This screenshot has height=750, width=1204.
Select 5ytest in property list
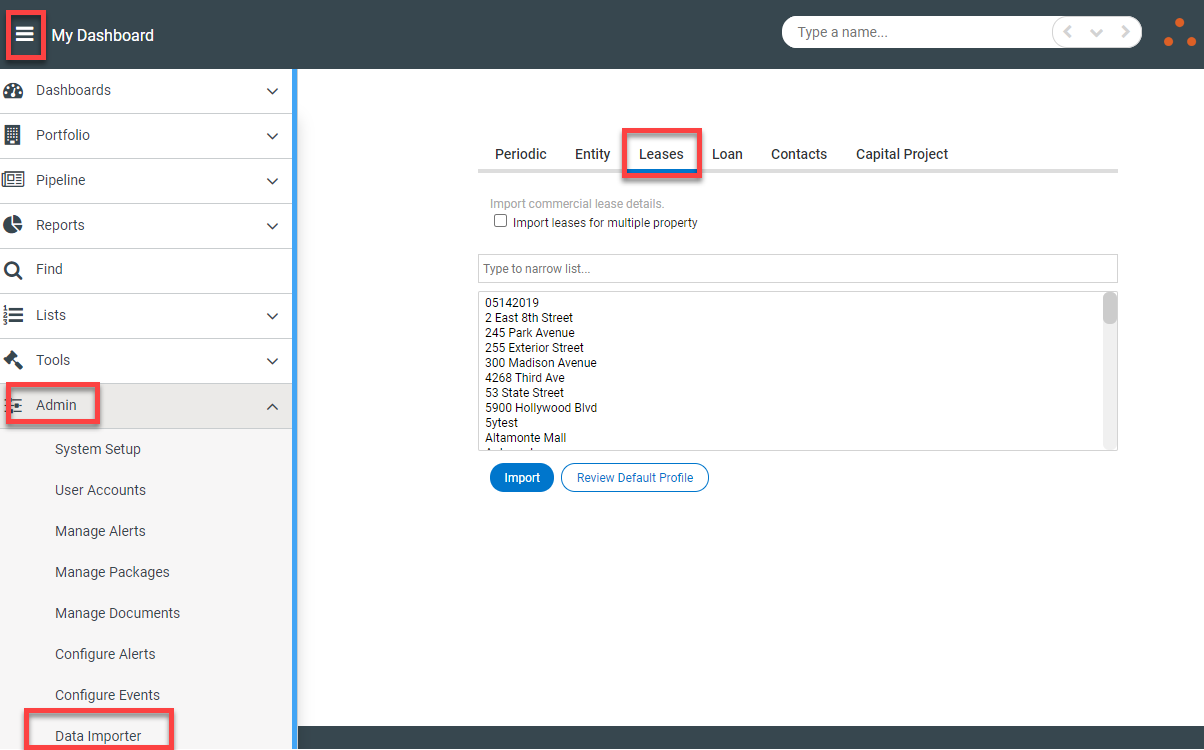[502, 423]
